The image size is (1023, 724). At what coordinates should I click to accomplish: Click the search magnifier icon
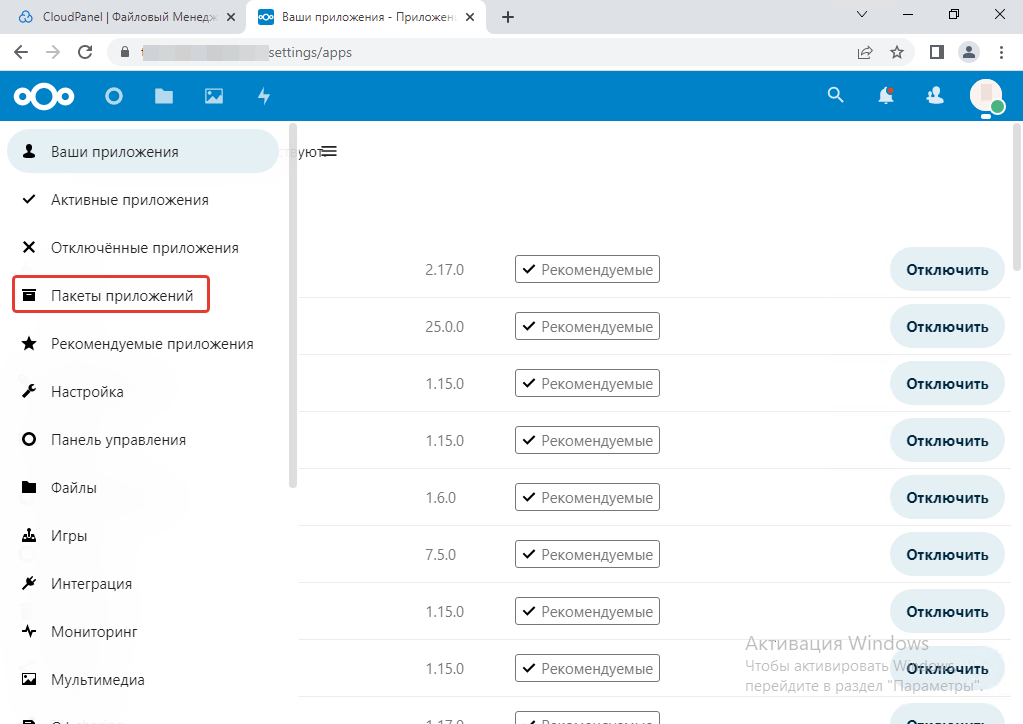pyautogui.click(x=835, y=96)
